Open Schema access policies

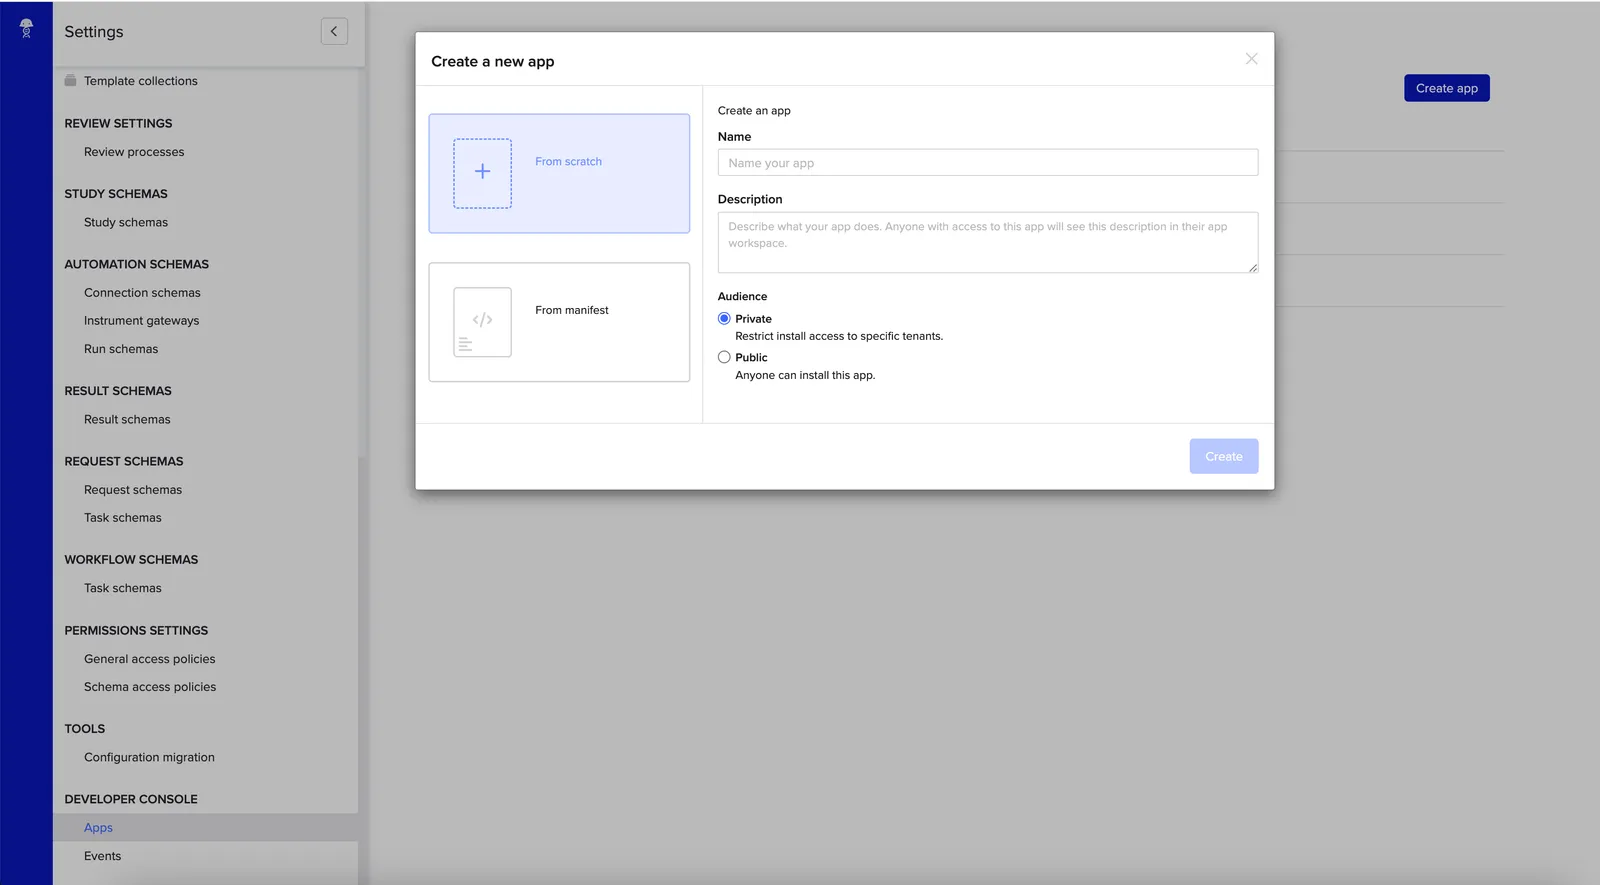[x=150, y=687]
